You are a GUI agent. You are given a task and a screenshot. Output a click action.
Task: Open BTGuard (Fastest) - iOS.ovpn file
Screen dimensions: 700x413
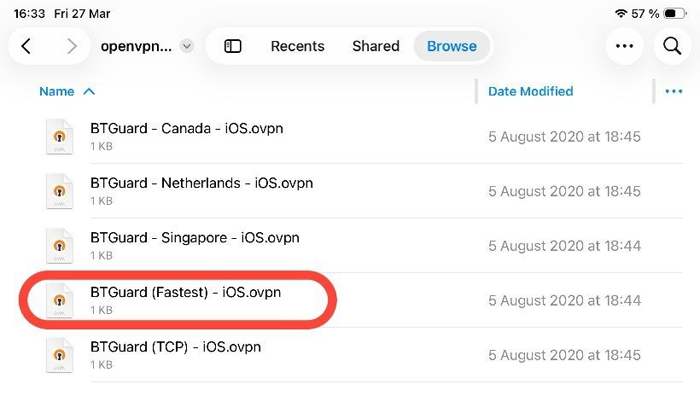pos(185,293)
